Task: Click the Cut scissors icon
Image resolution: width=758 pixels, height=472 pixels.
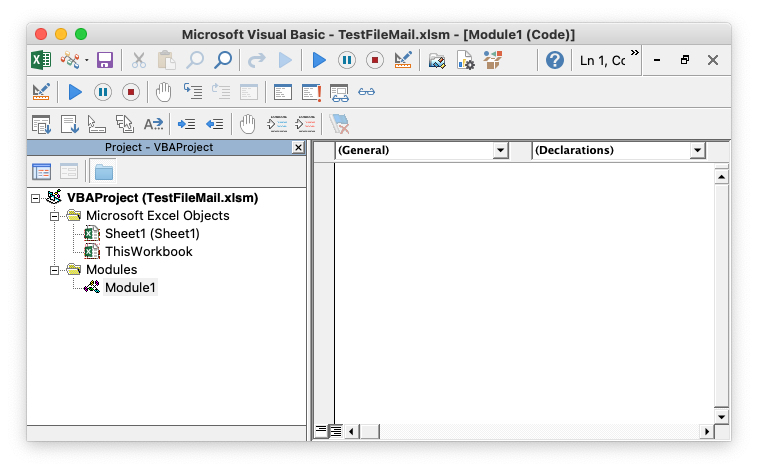Action: (x=139, y=60)
